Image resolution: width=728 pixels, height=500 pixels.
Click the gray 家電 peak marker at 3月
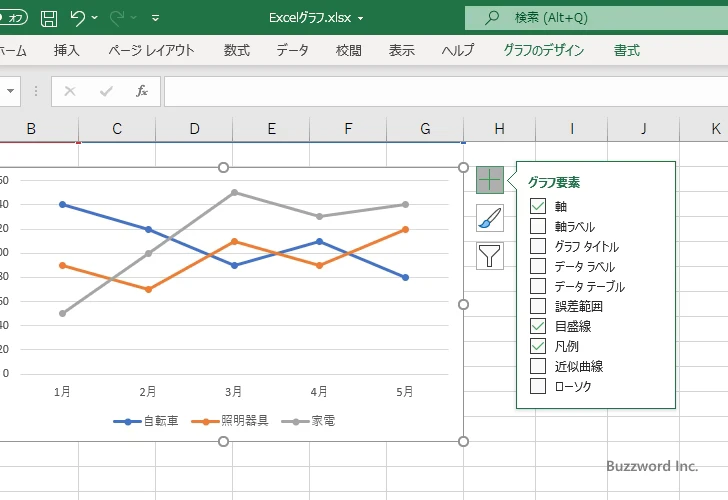pyautogui.click(x=234, y=192)
